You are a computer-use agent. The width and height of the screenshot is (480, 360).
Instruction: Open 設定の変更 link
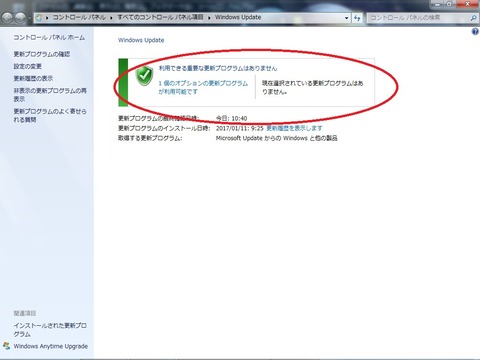[27, 66]
